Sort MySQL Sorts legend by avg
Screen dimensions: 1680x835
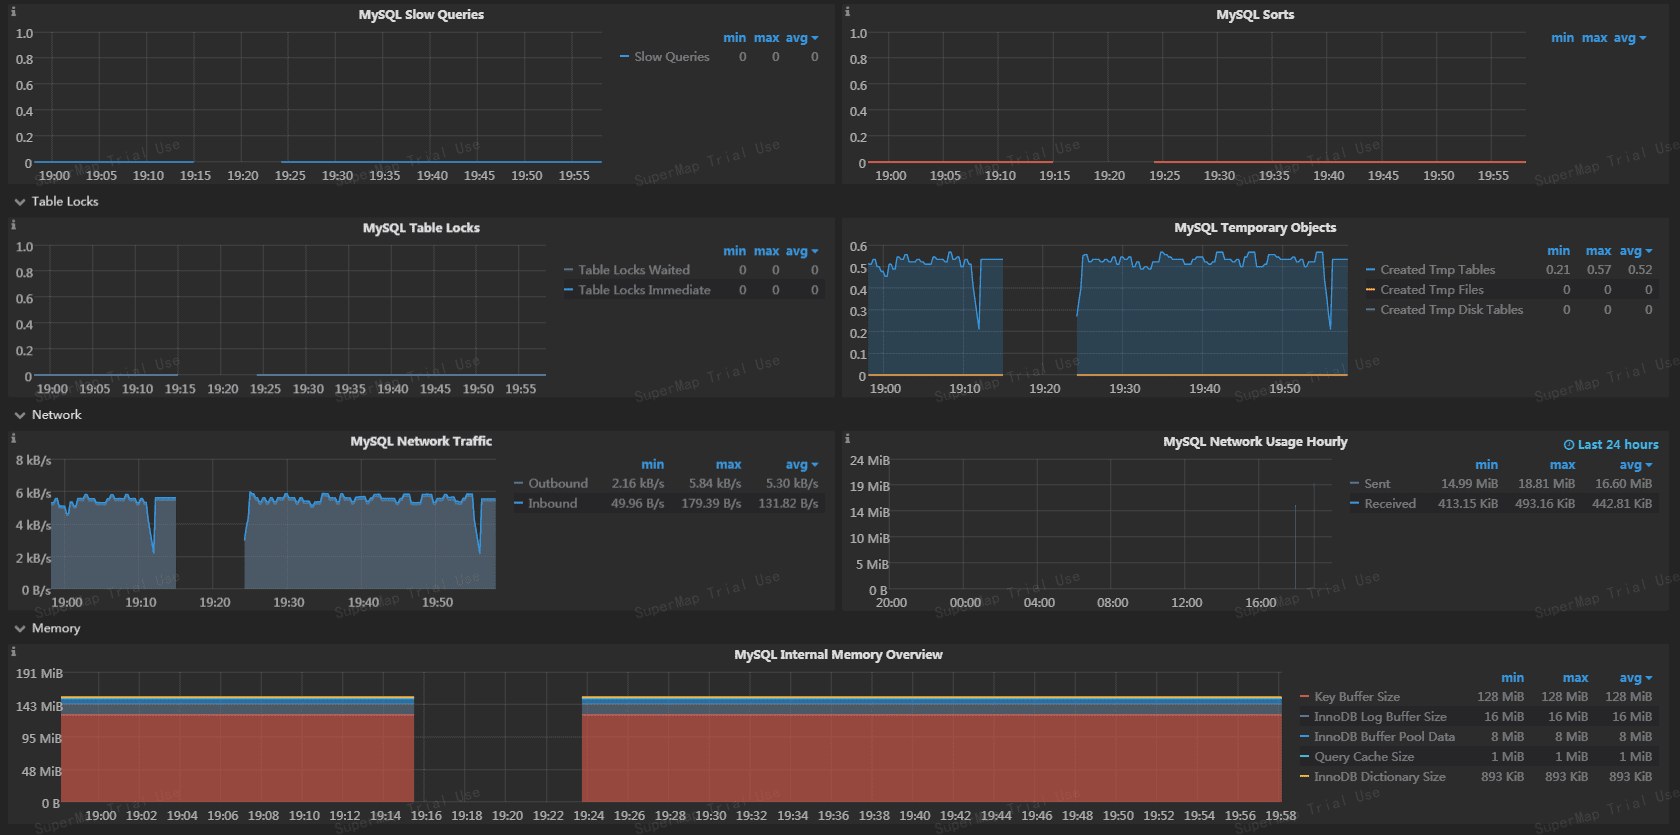1629,38
